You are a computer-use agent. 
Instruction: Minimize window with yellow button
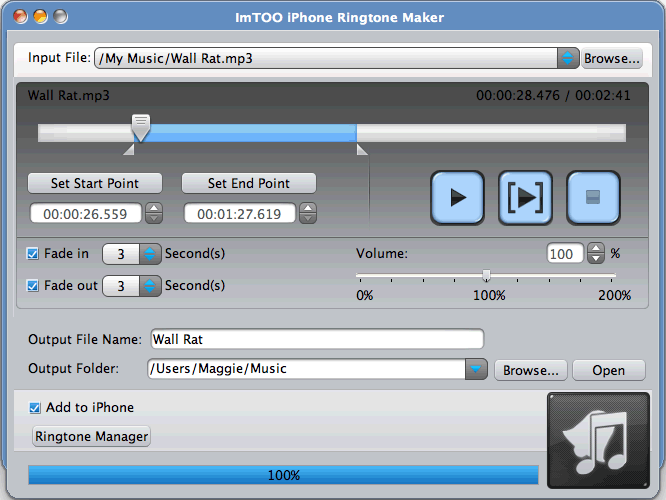coord(40,17)
